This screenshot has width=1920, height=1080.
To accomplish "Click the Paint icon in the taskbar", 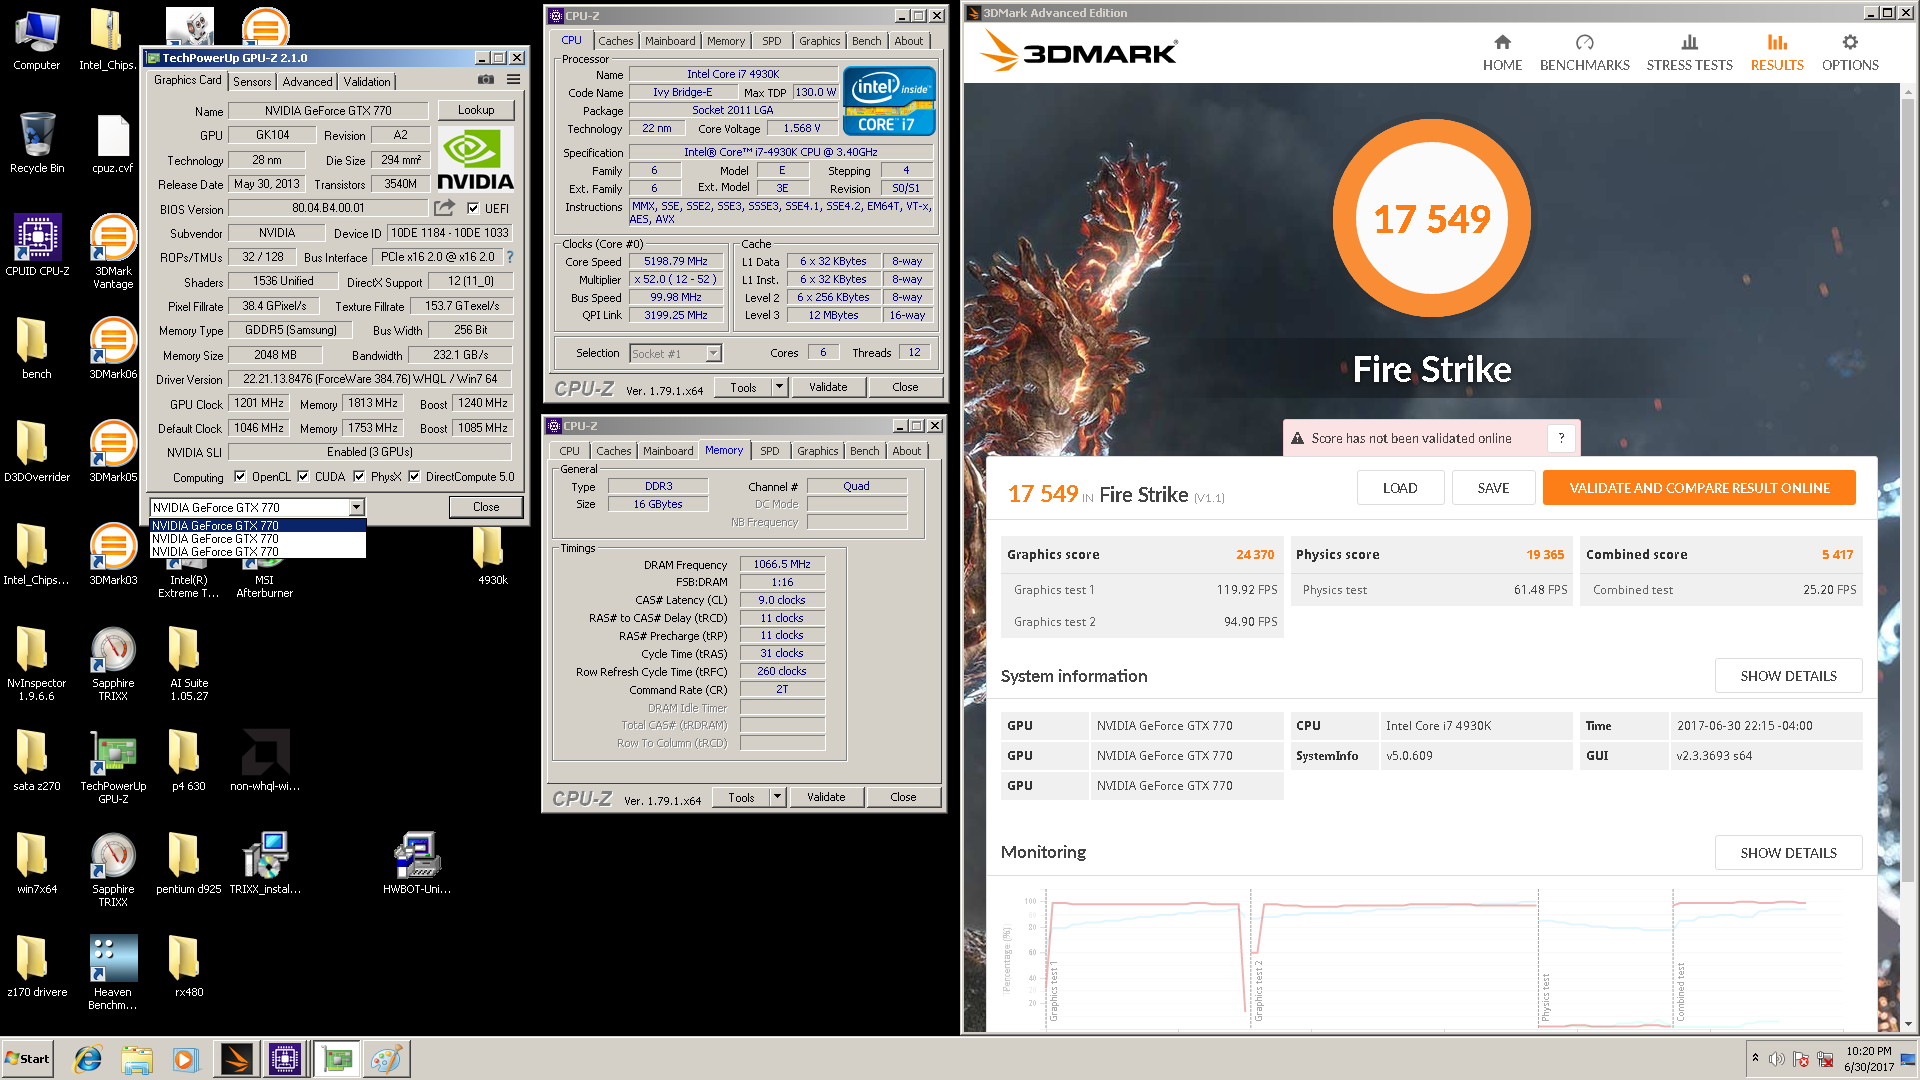I will pos(385,1059).
